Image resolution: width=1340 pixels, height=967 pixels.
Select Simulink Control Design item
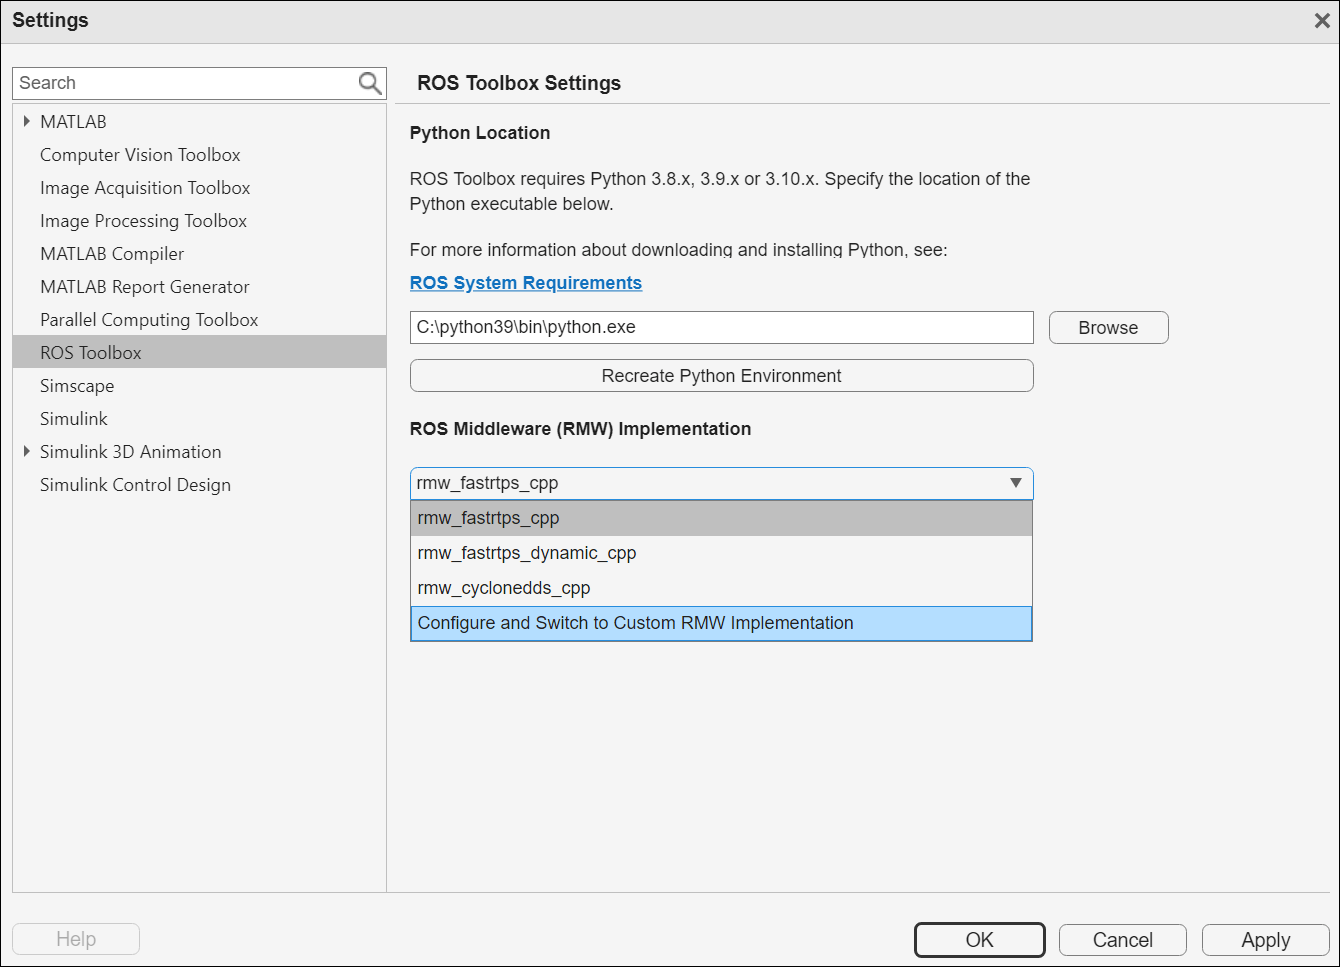[x=135, y=485]
